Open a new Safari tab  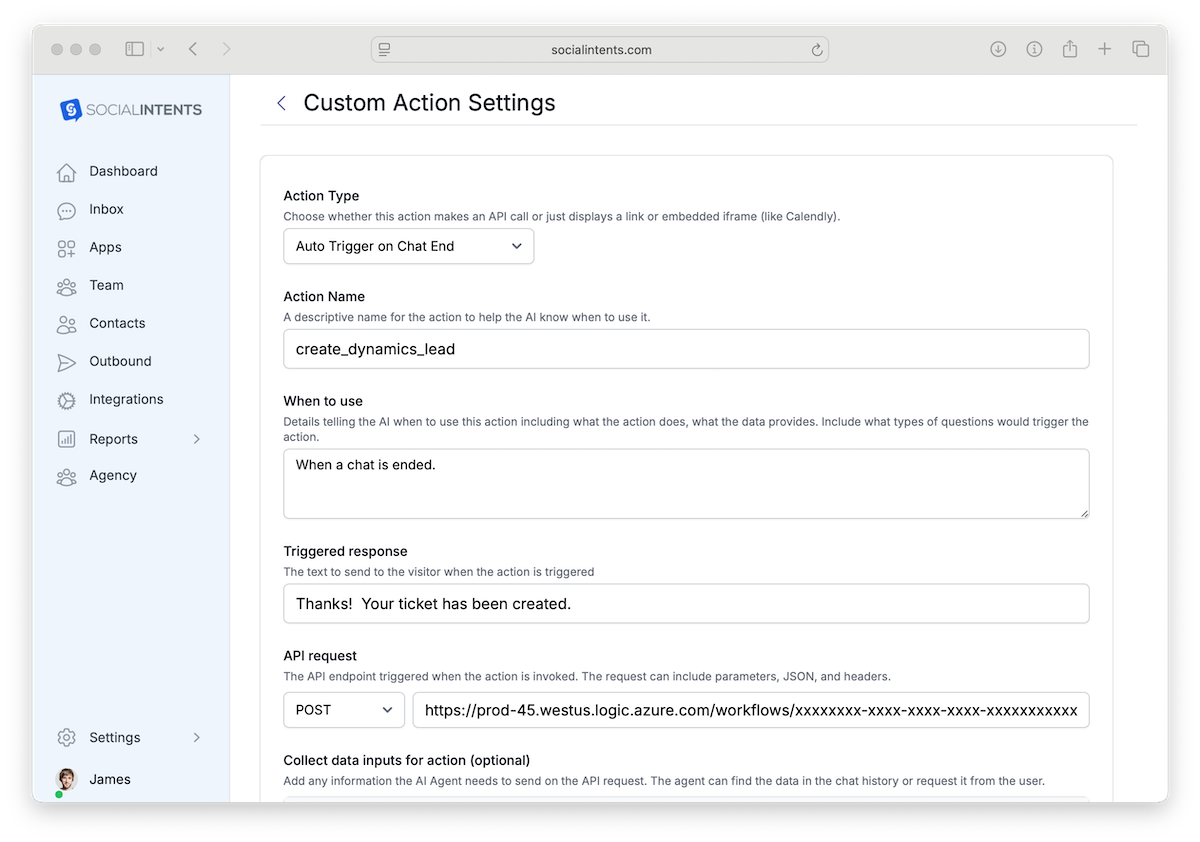point(1106,48)
